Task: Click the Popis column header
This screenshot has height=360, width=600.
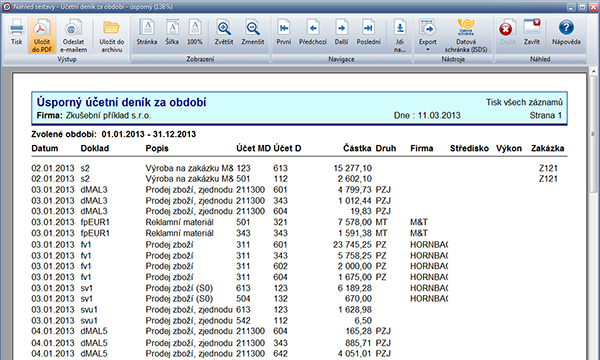Action: point(157,148)
